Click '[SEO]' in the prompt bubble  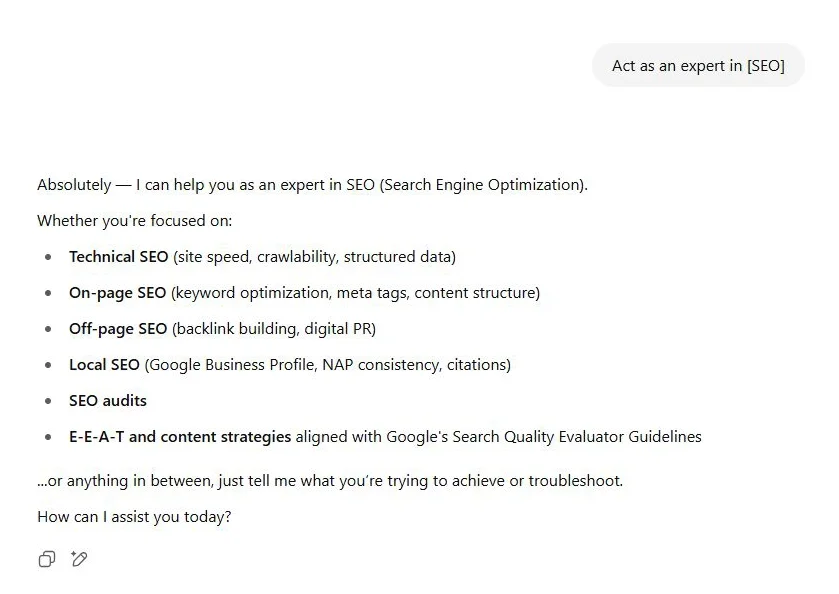[766, 66]
